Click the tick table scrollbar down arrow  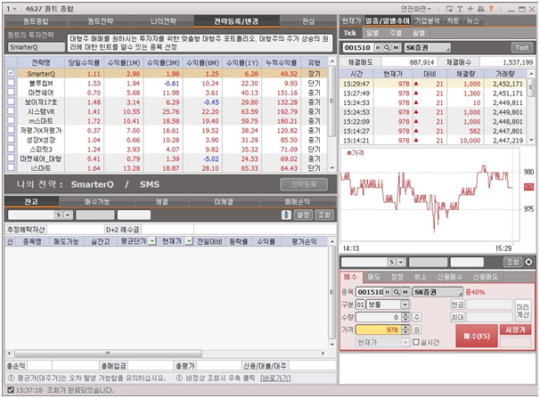[531, 140]
